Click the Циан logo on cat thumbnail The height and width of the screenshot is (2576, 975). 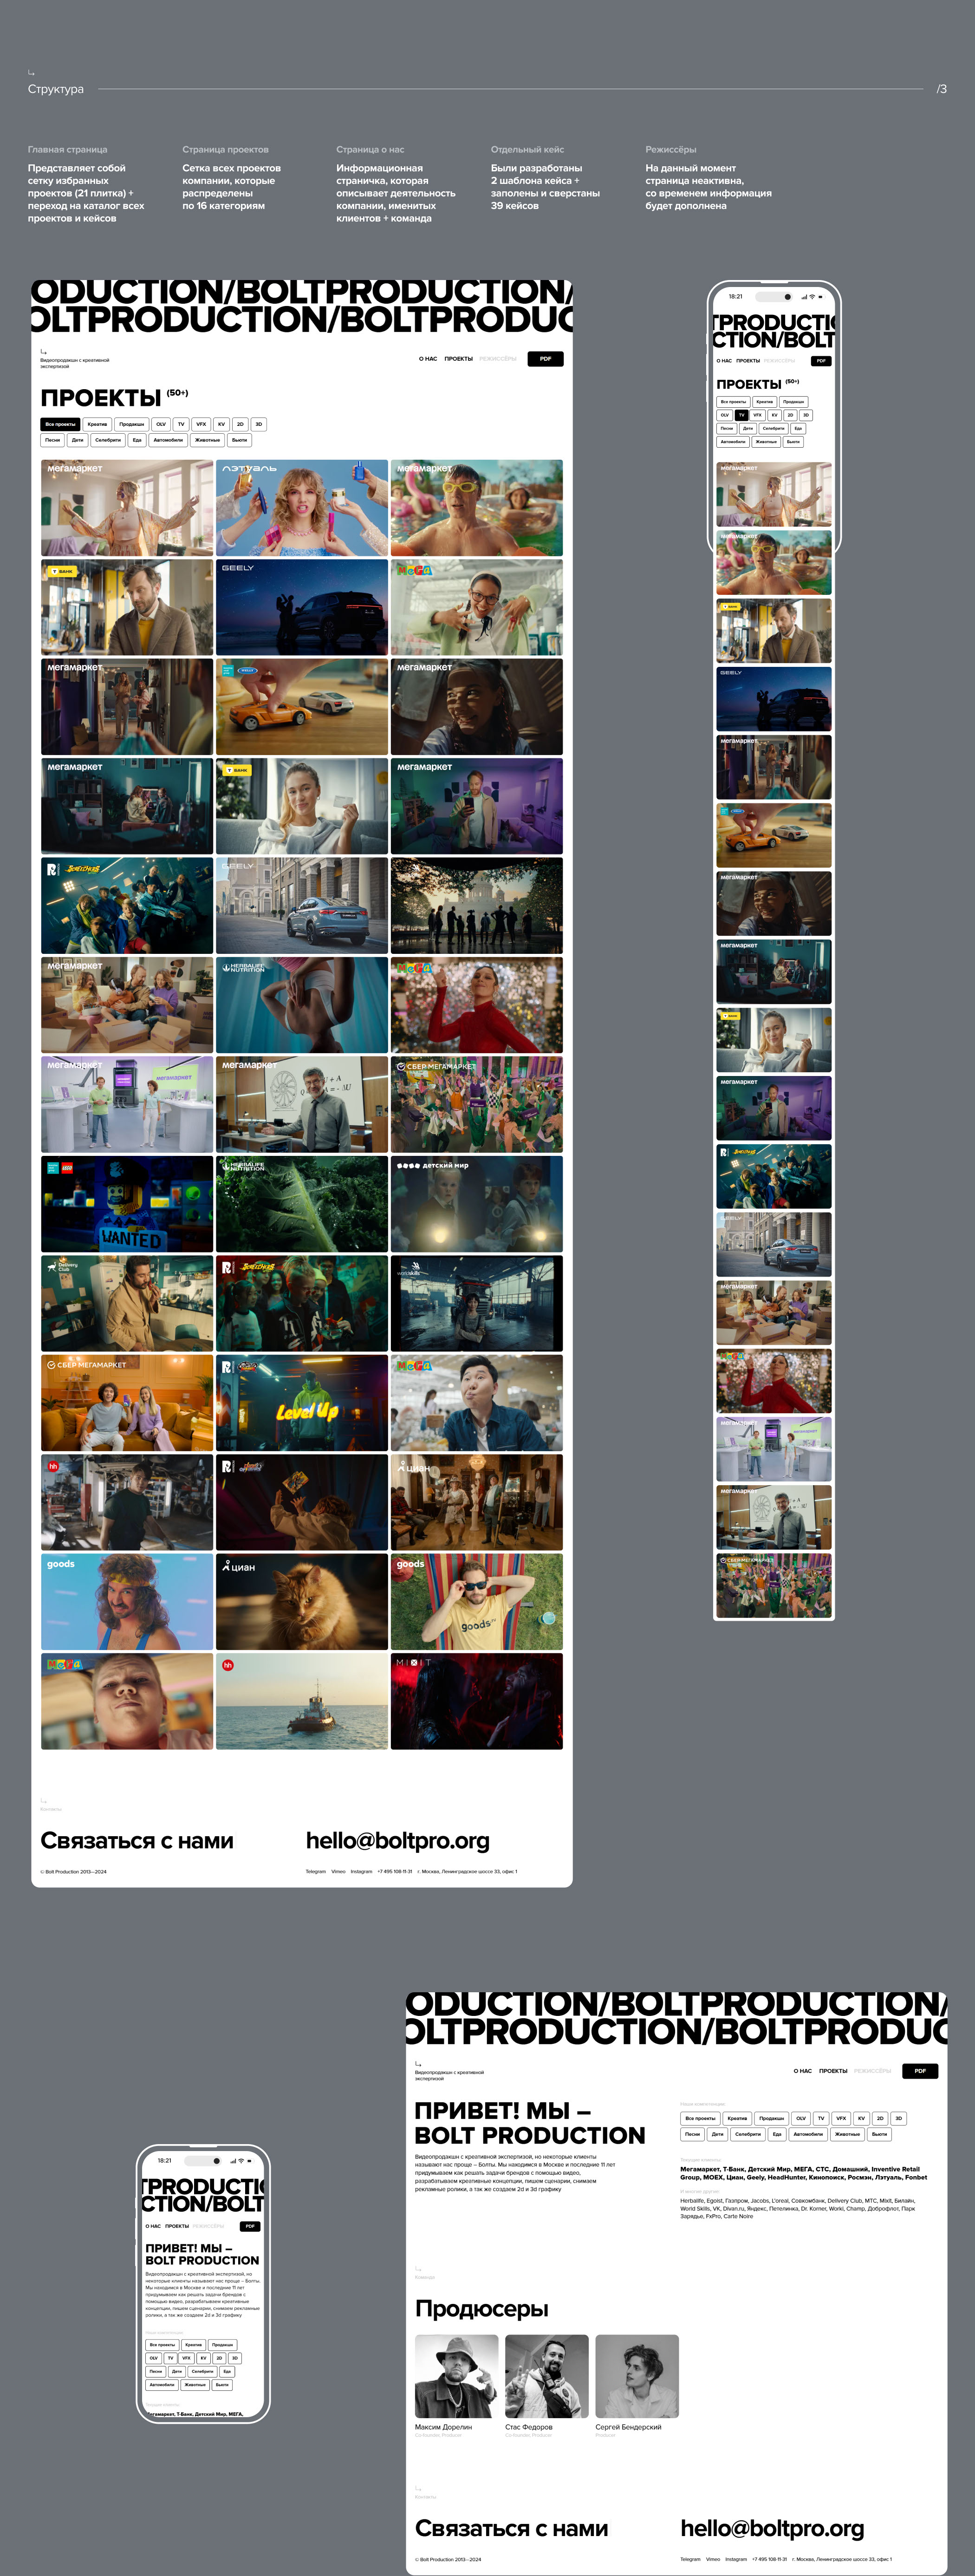point(238,1567)
